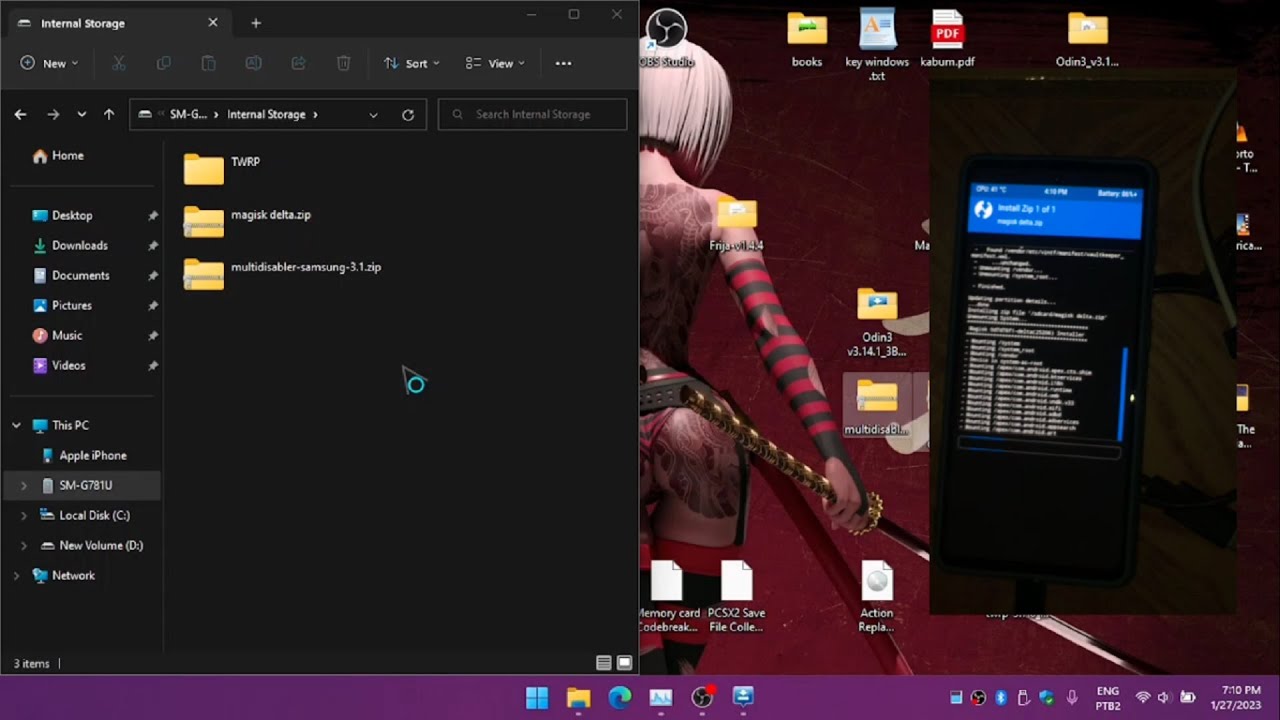Click the Windows Security shield tray icon
Screen dimensions: 1280x720
1046,698
